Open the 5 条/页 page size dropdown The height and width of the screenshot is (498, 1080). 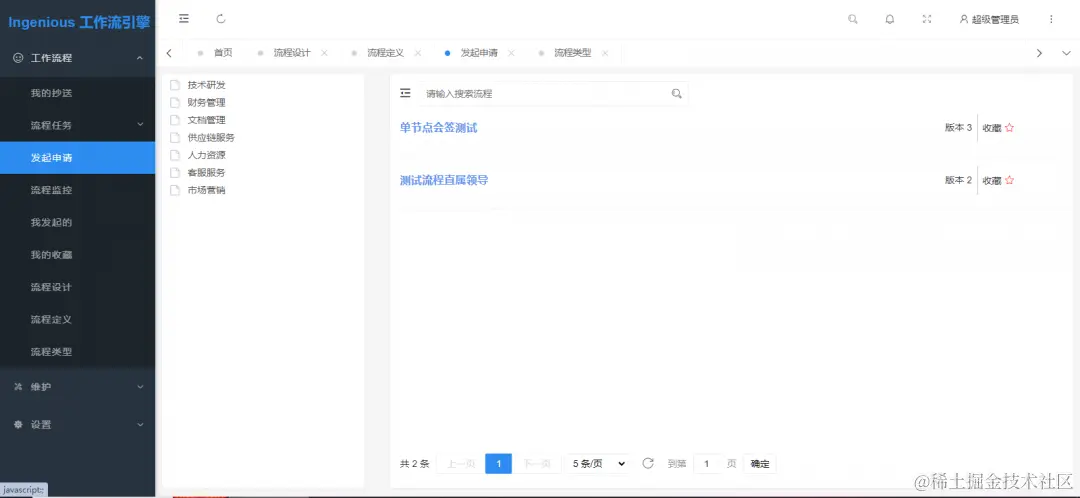point(597,464)
